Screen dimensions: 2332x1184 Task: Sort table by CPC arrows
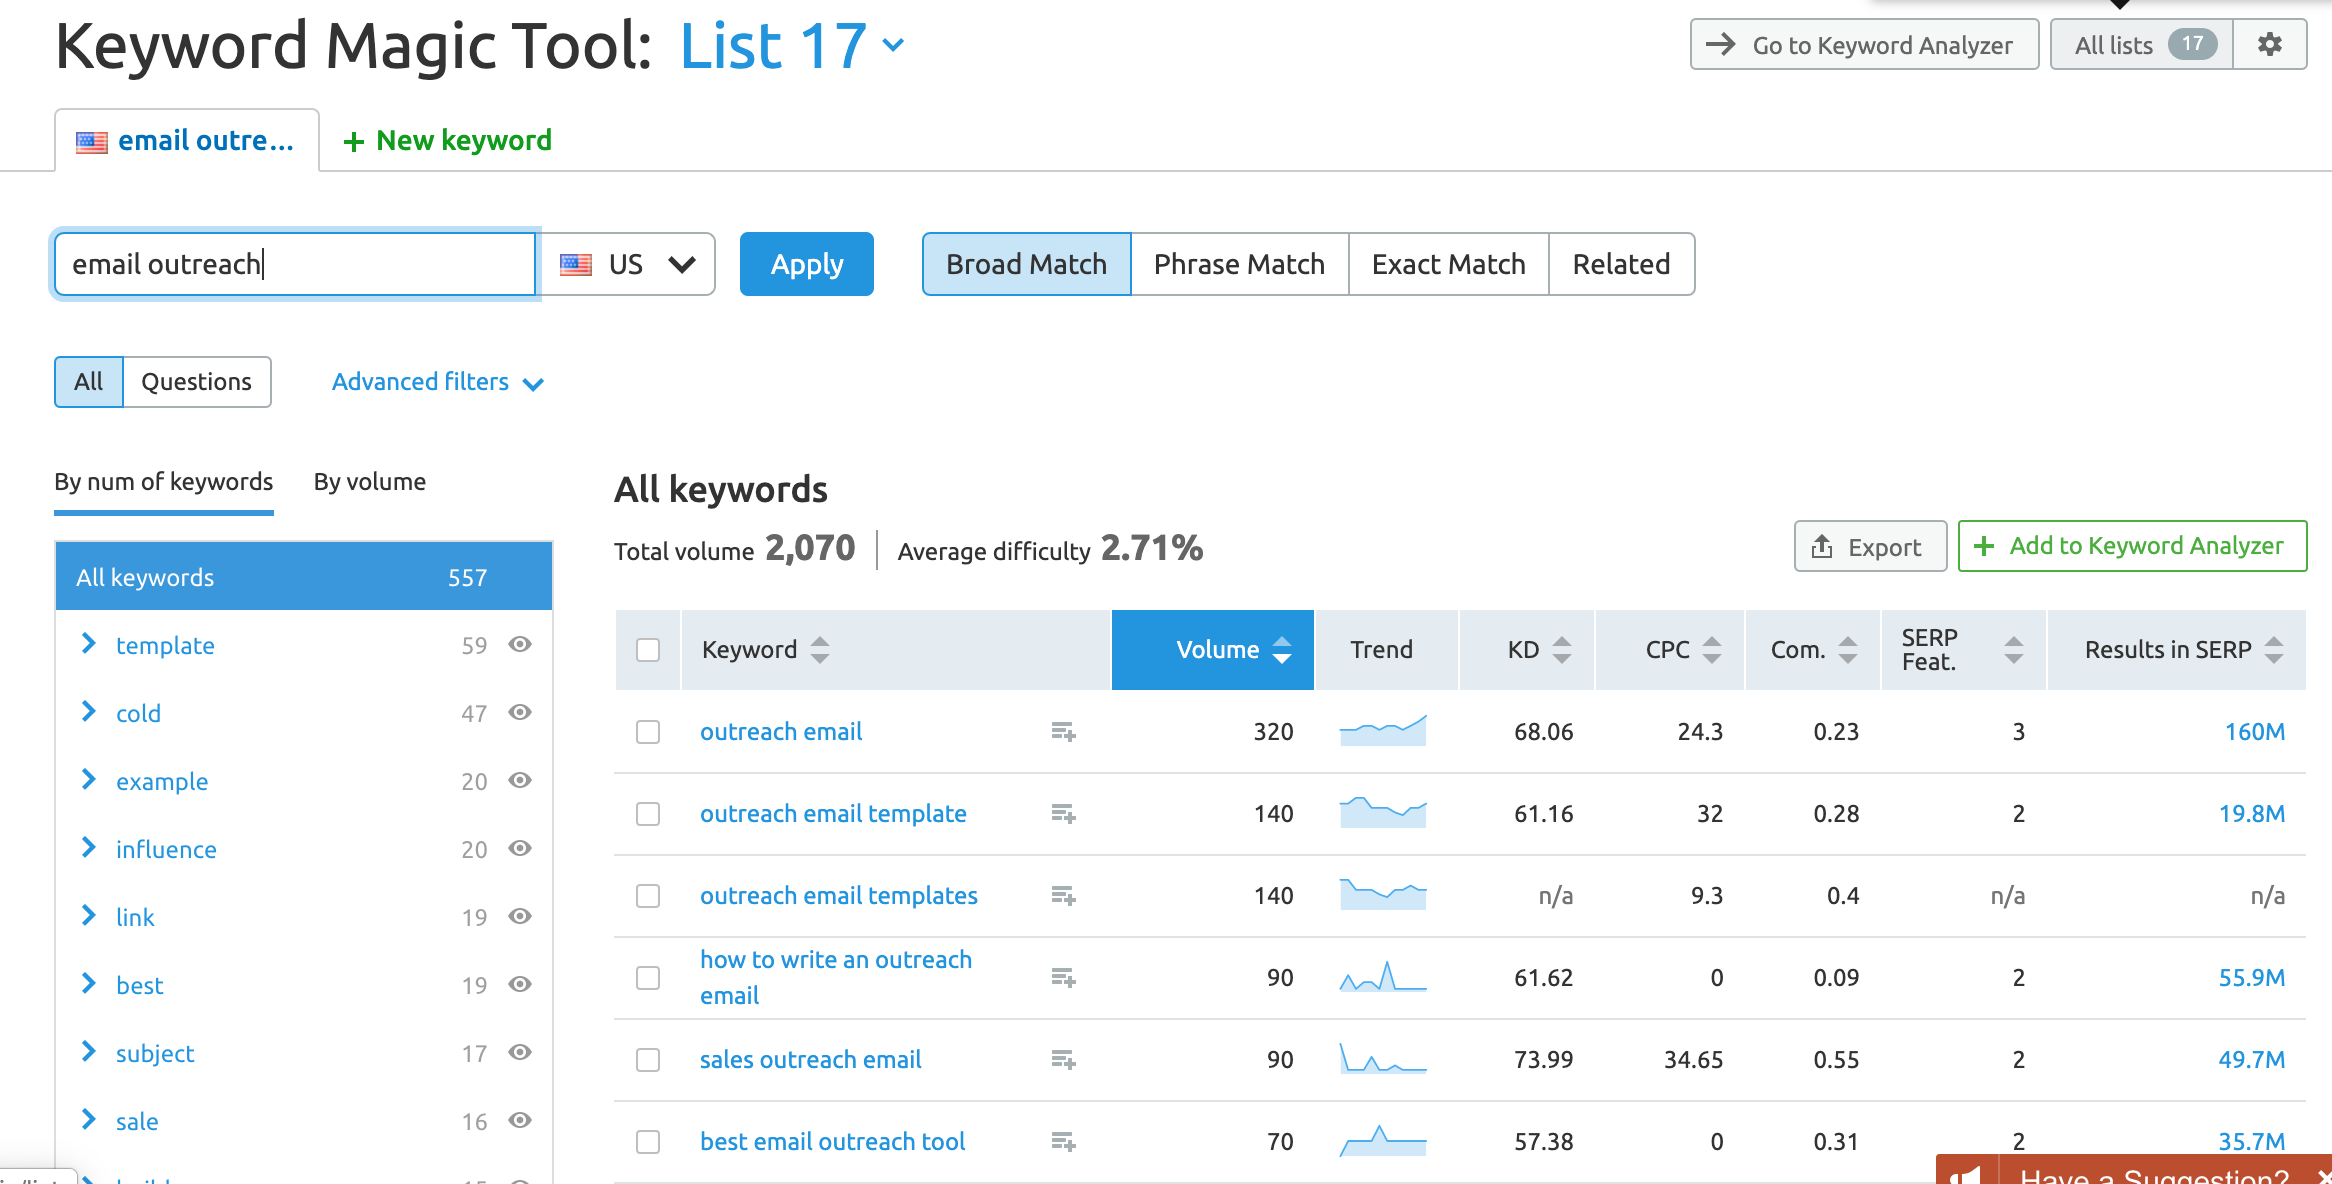1711,650
